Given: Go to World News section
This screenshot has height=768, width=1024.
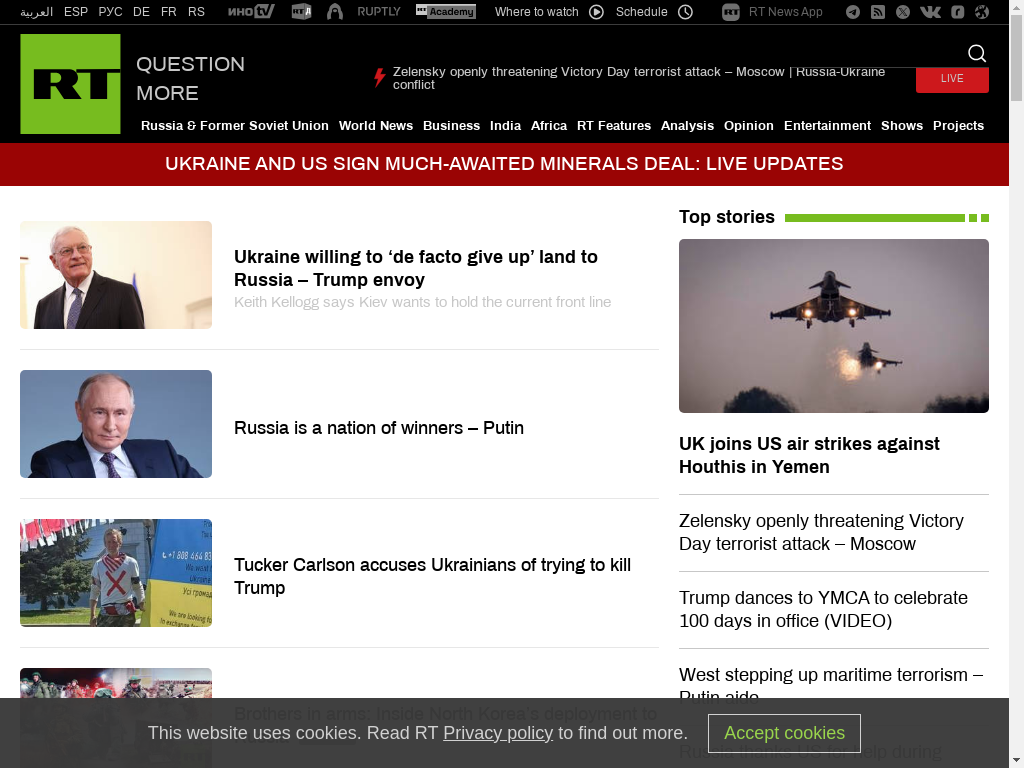Looking at the screenshot, I should tap(376, 125).
